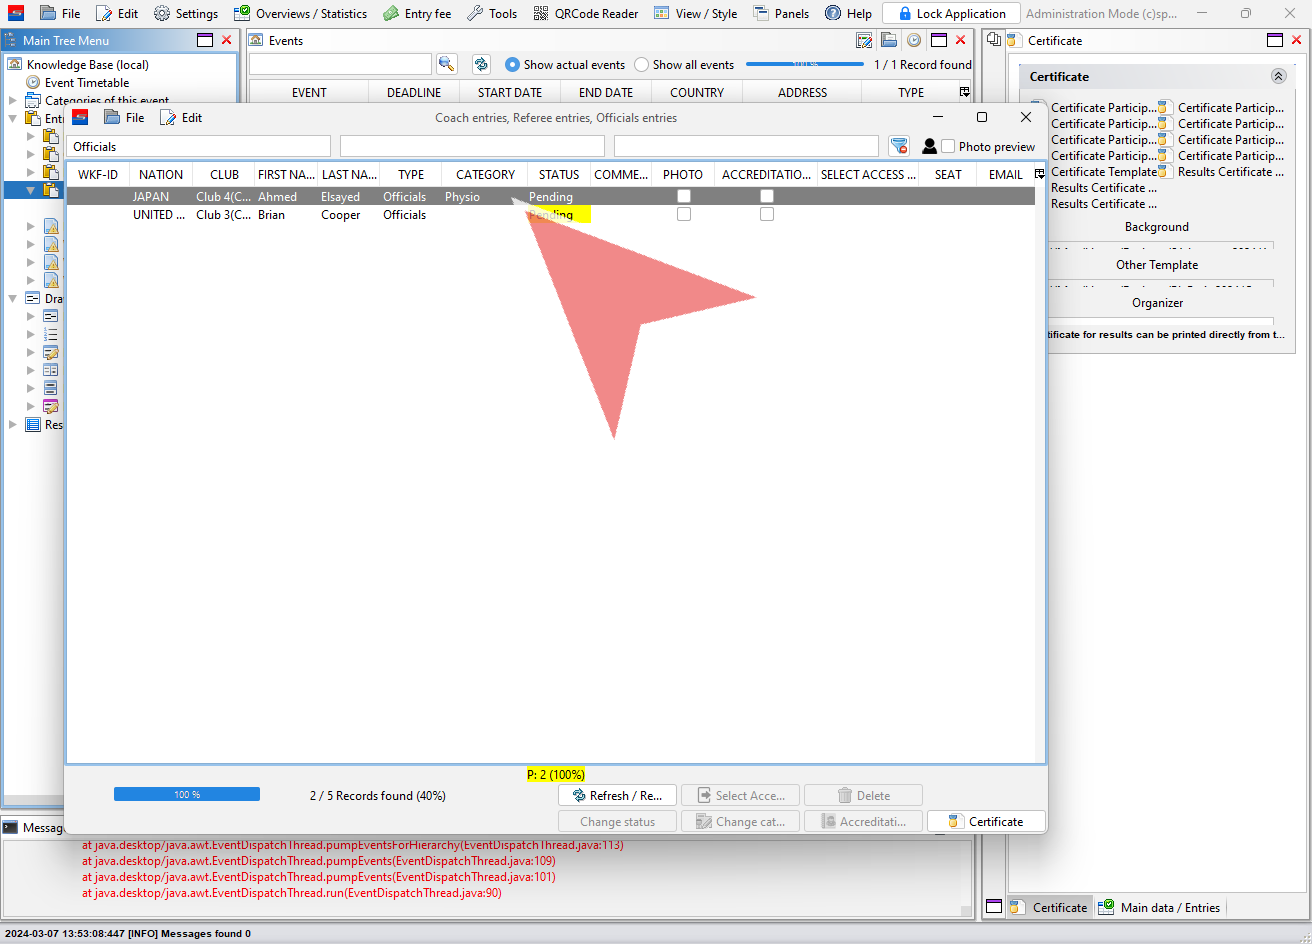Click the Certificate button in the dialog

pyautogui.click(x=986, y=821)
